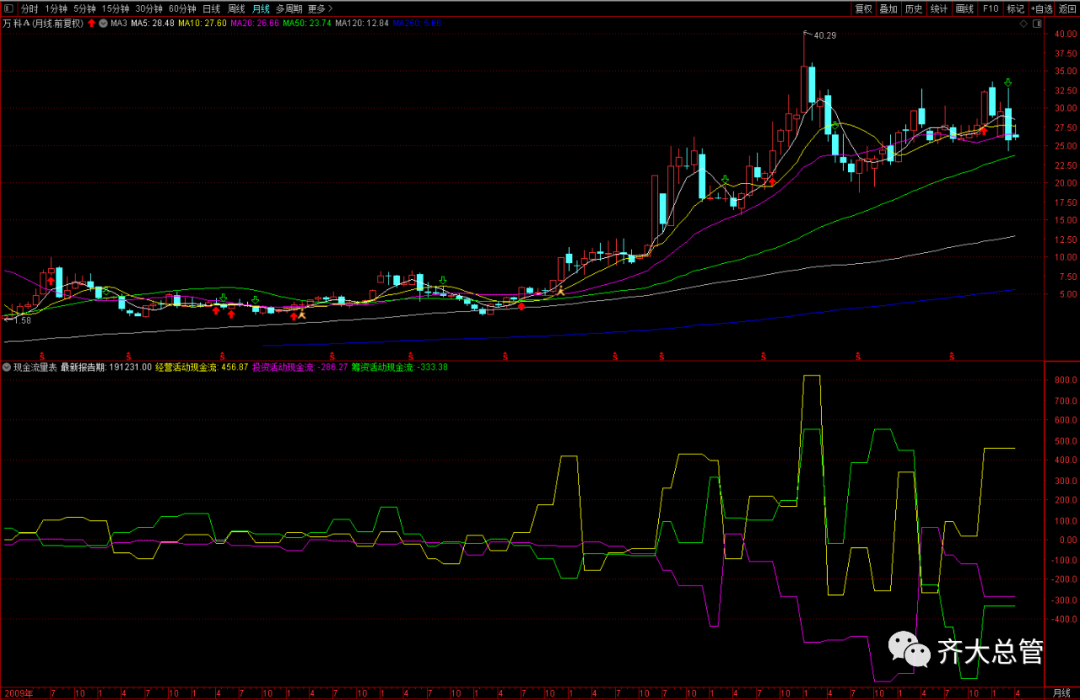Click the 叠加 overlay button
The height and width of the screenshot is (700, 1080).
[889, 8]
